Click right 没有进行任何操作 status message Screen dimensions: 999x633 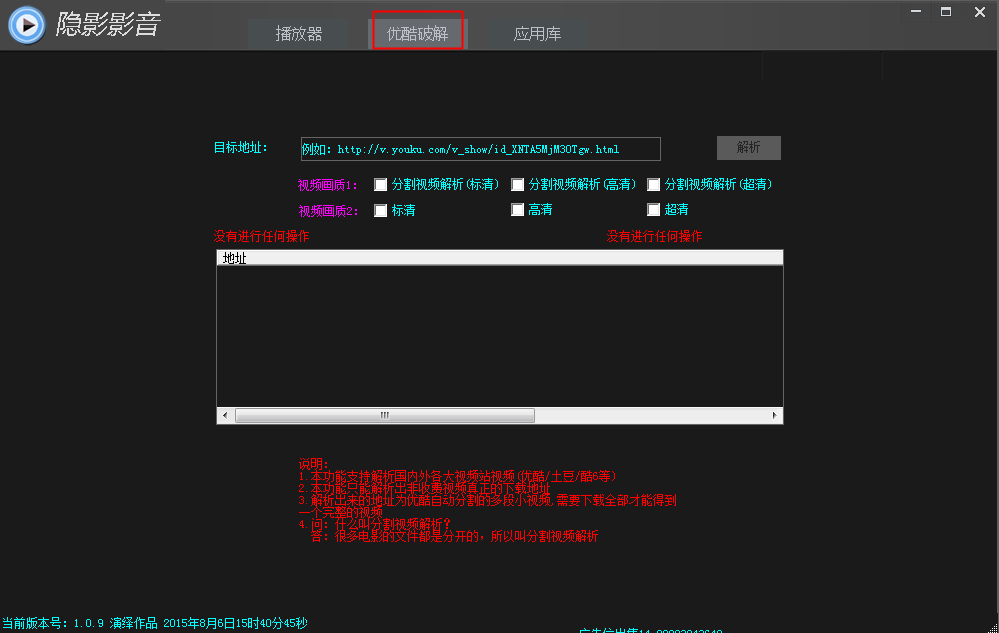pyautogui.click(x=654, y=236)
